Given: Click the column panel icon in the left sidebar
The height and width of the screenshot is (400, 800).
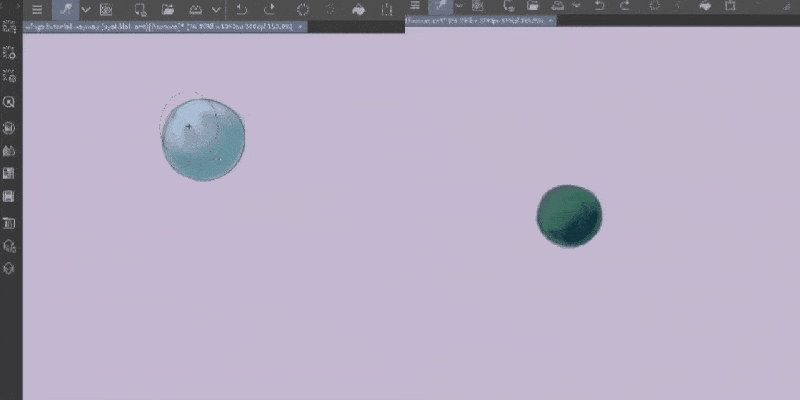Looking at the screenshot, I should click(x=9, y=222).
